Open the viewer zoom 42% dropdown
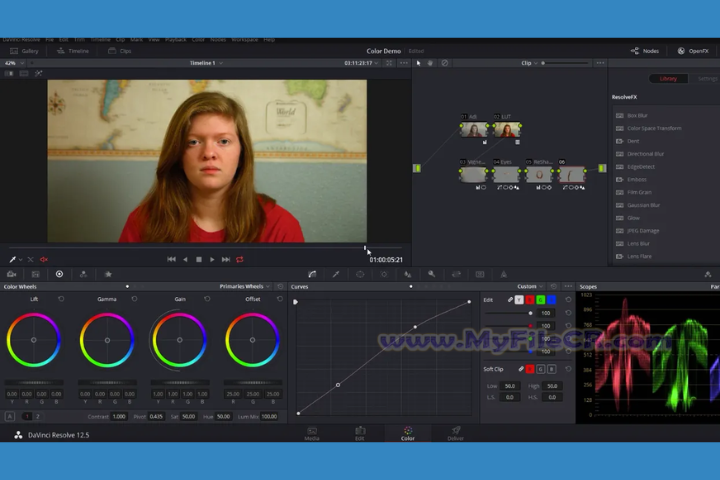Viewport: 720px width, 480px height. [x=14, y=63]
